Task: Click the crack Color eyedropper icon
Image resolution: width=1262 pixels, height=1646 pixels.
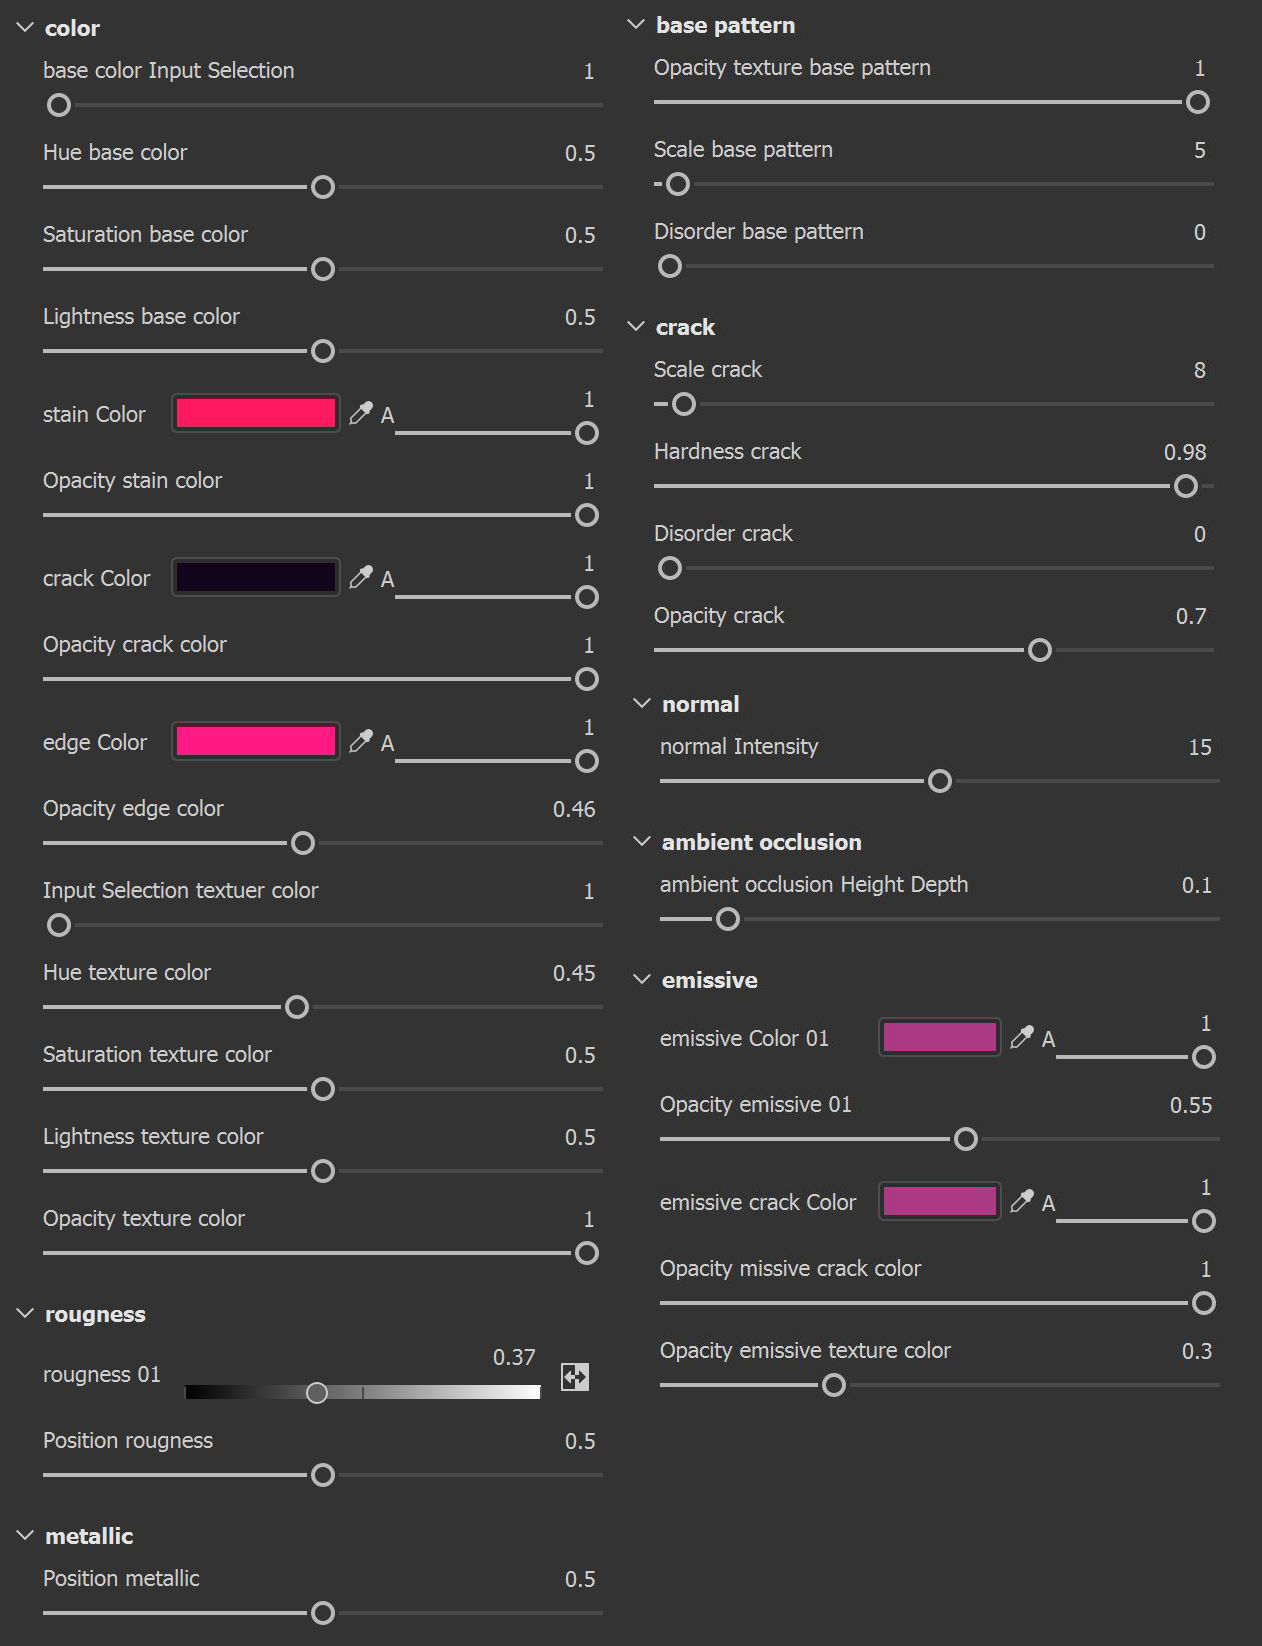Action: [x=360, y=577]
